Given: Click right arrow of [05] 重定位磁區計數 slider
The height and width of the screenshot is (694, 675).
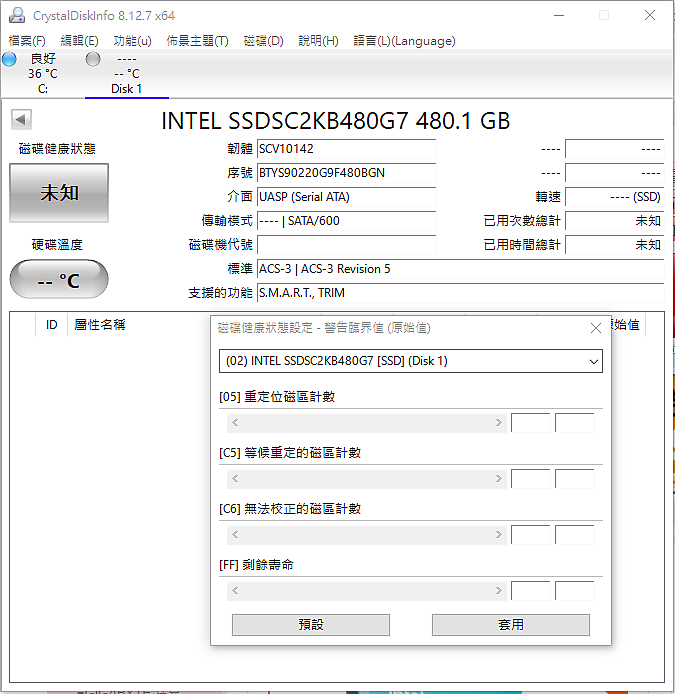Looking at the screenshot, I should 499,423.
